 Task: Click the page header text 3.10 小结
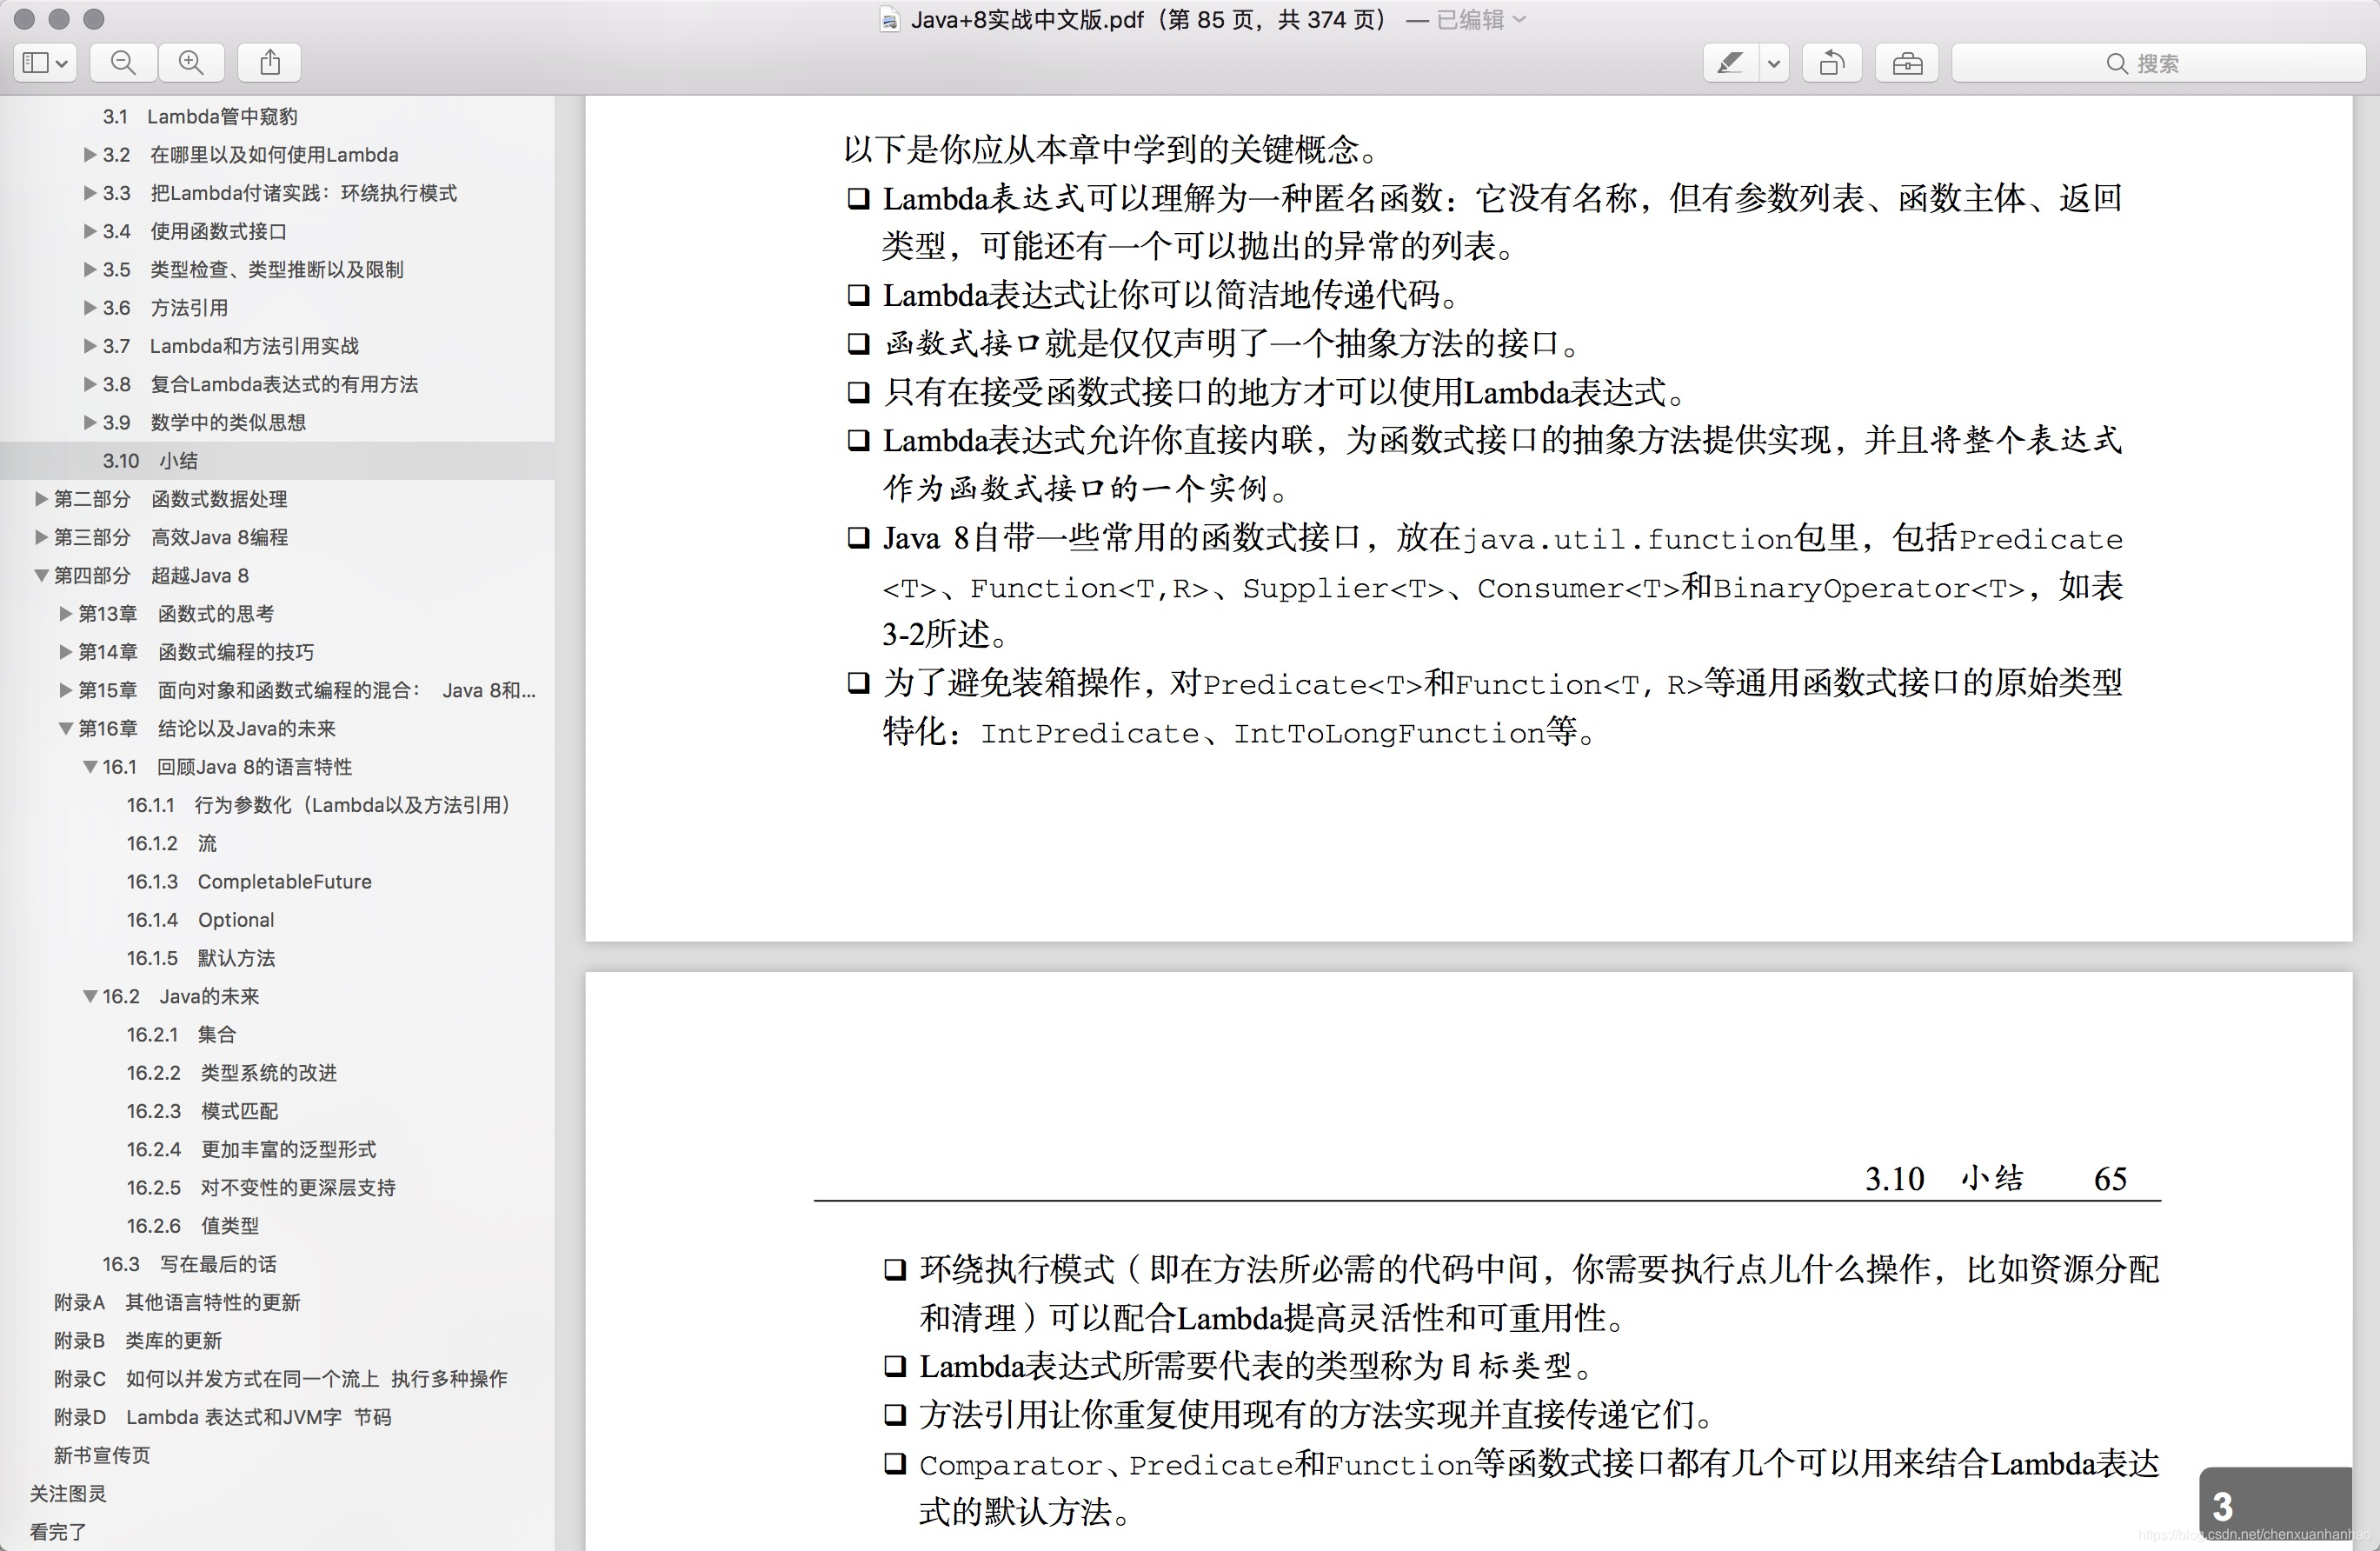point(1944,1178)
